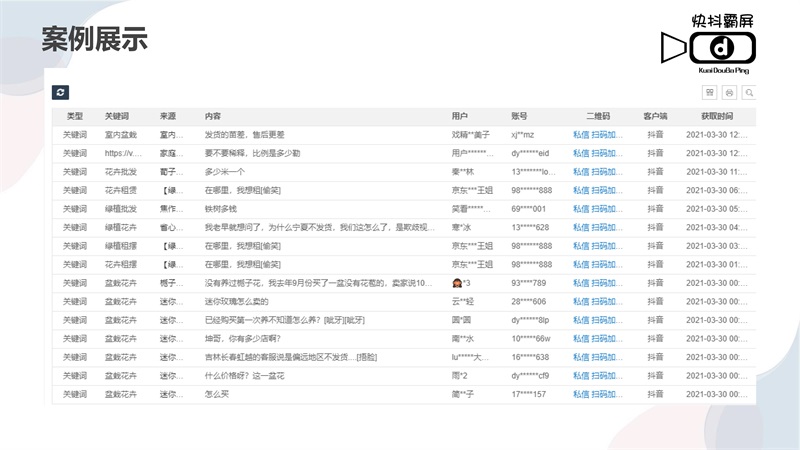Click the 扫码加 link for account 69****001
Image resolution: width=800 pixels, height=450 pixels.
tap(607, 209)
